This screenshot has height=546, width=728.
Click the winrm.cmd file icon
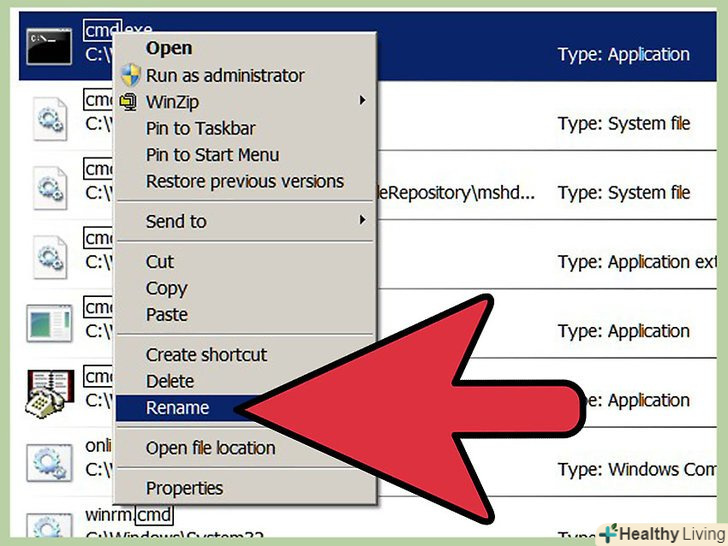[x=49, y=525]
